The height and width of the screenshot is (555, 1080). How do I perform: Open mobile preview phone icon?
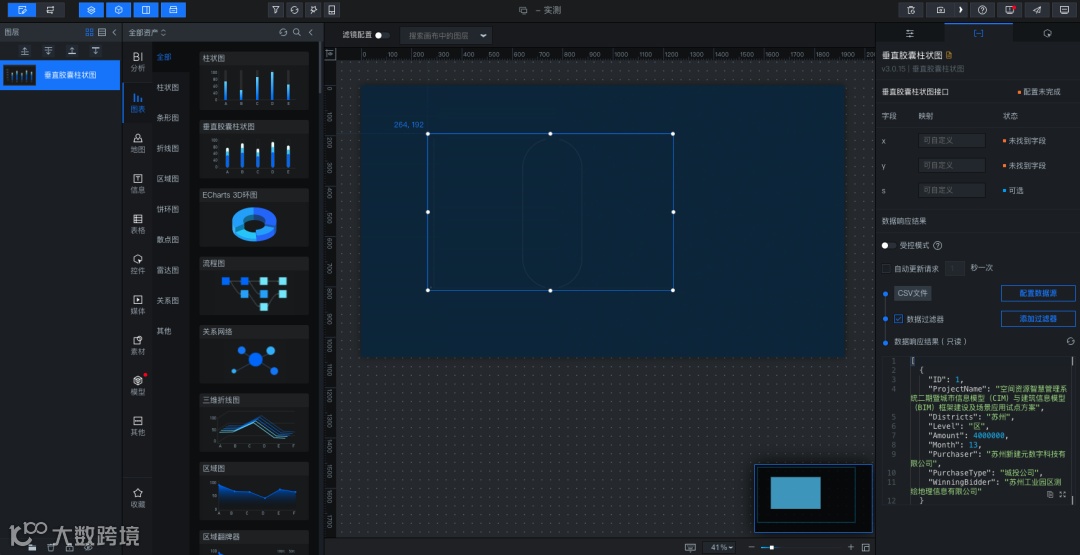click(x=332, y=10)
